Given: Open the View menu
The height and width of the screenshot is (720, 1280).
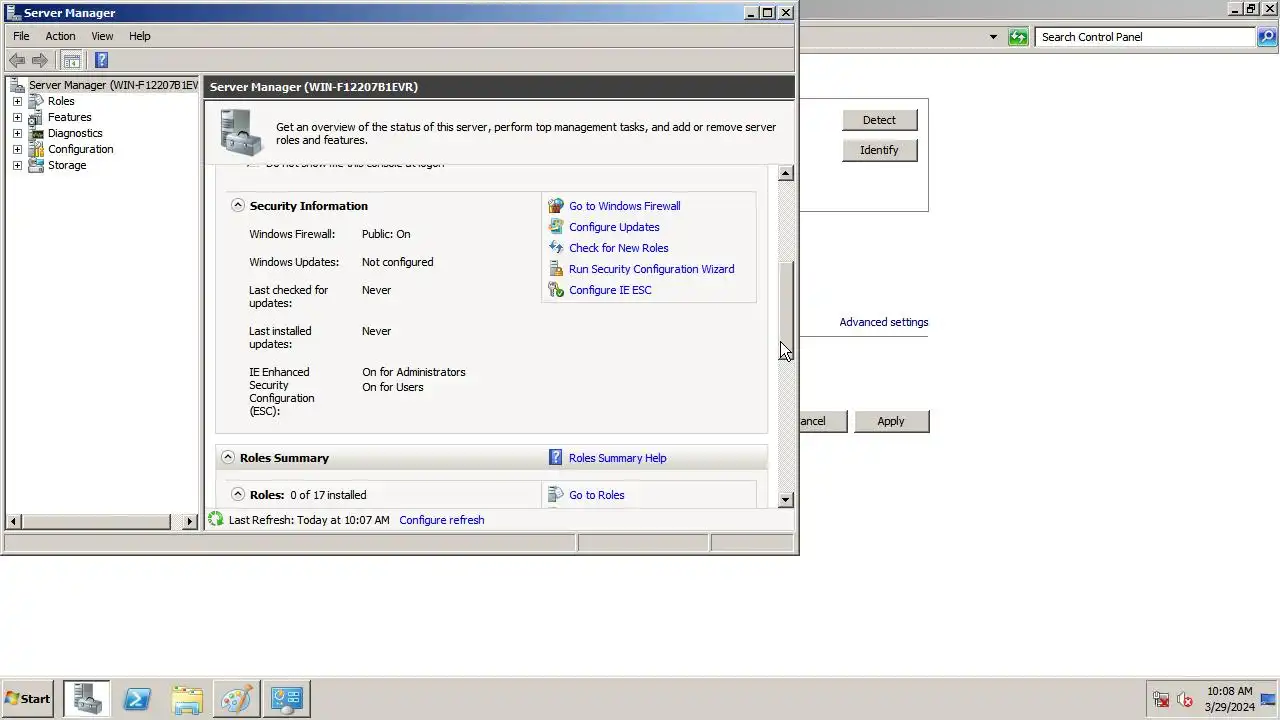Looking at the screenshot, I should 102,36.
